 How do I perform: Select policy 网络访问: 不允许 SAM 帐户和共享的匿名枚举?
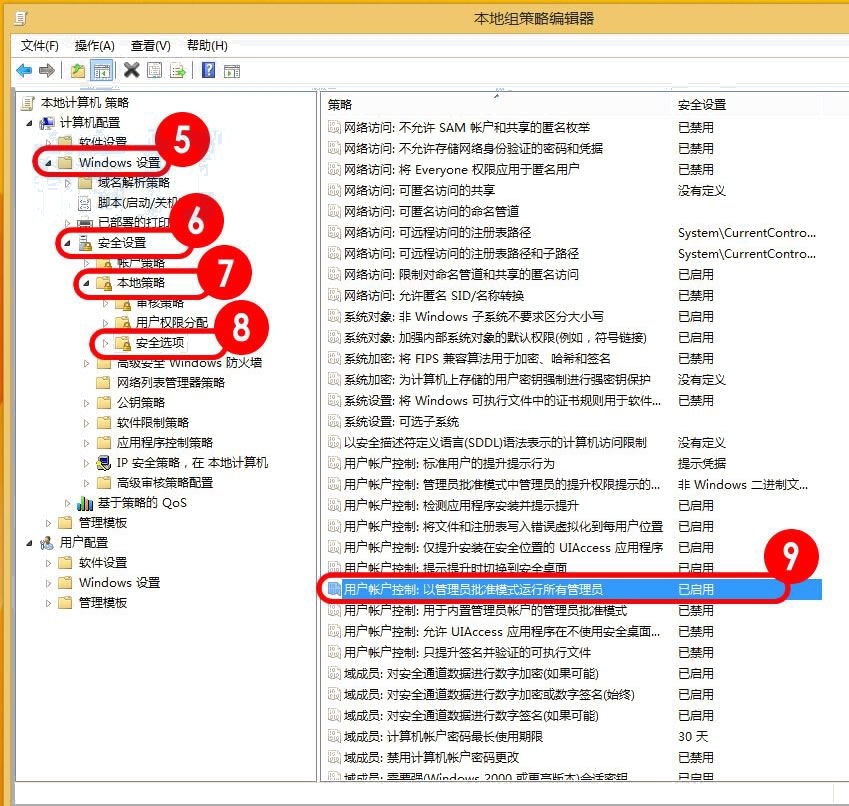coord(467,128)
